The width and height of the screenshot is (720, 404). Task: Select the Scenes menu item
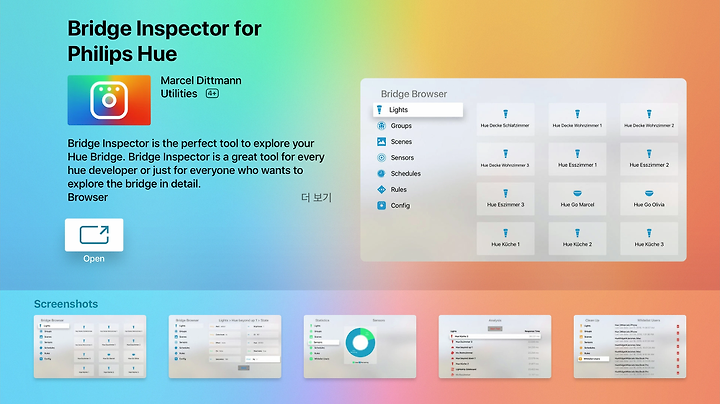pos(401,142)
